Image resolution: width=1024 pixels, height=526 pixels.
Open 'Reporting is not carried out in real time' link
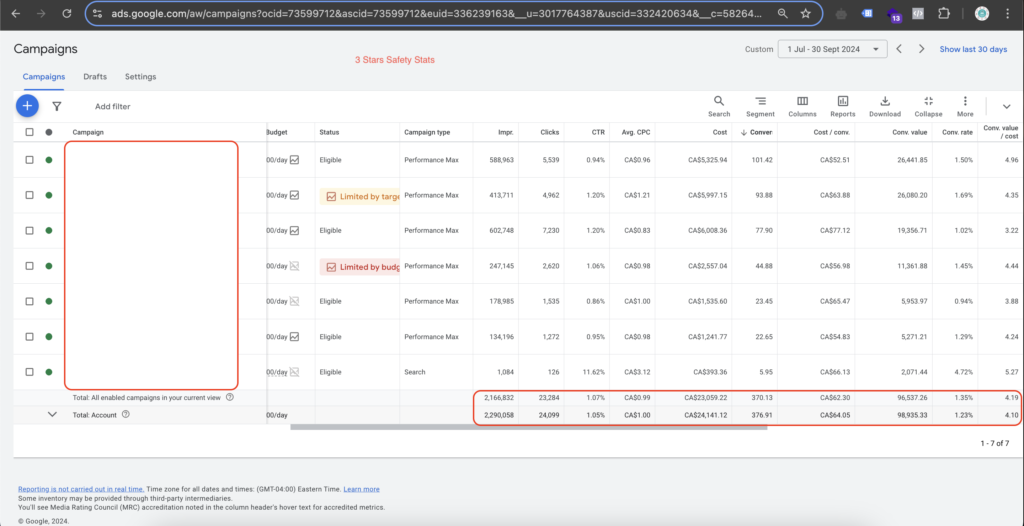(81, 489)
